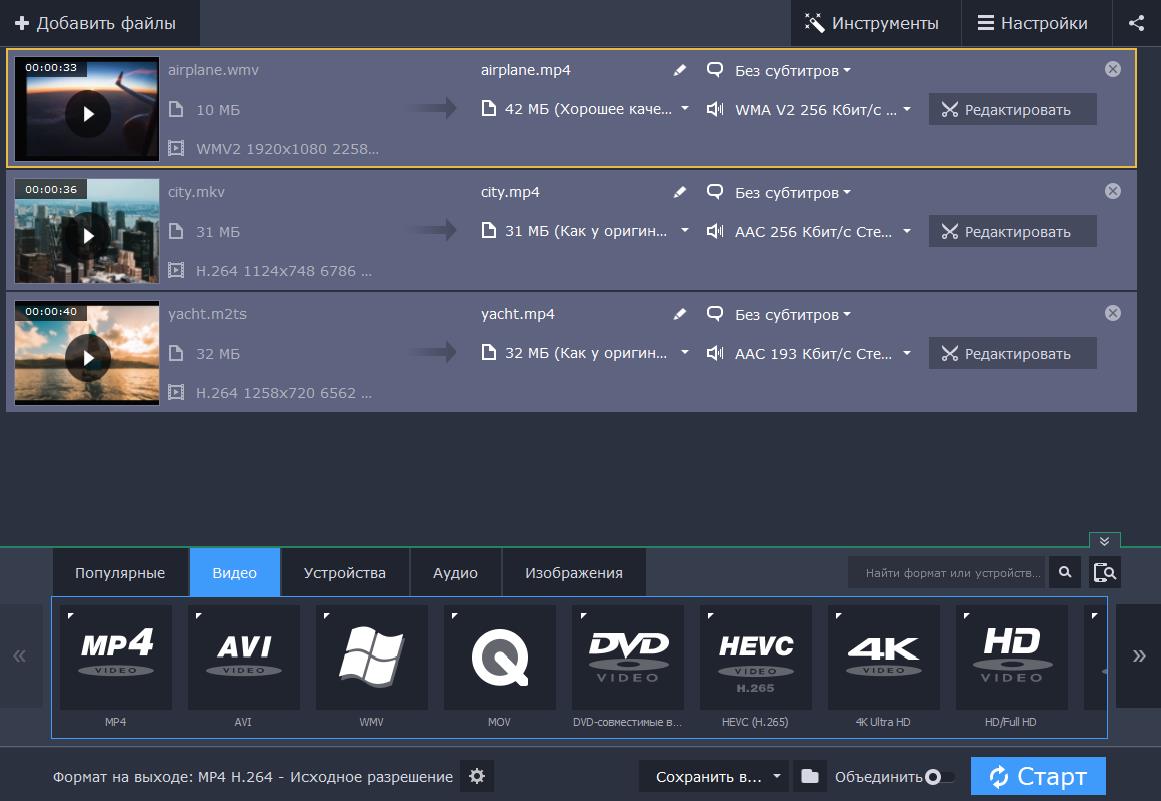
Task: Pick the 4K Ultra HD preset
Action: 883,657
